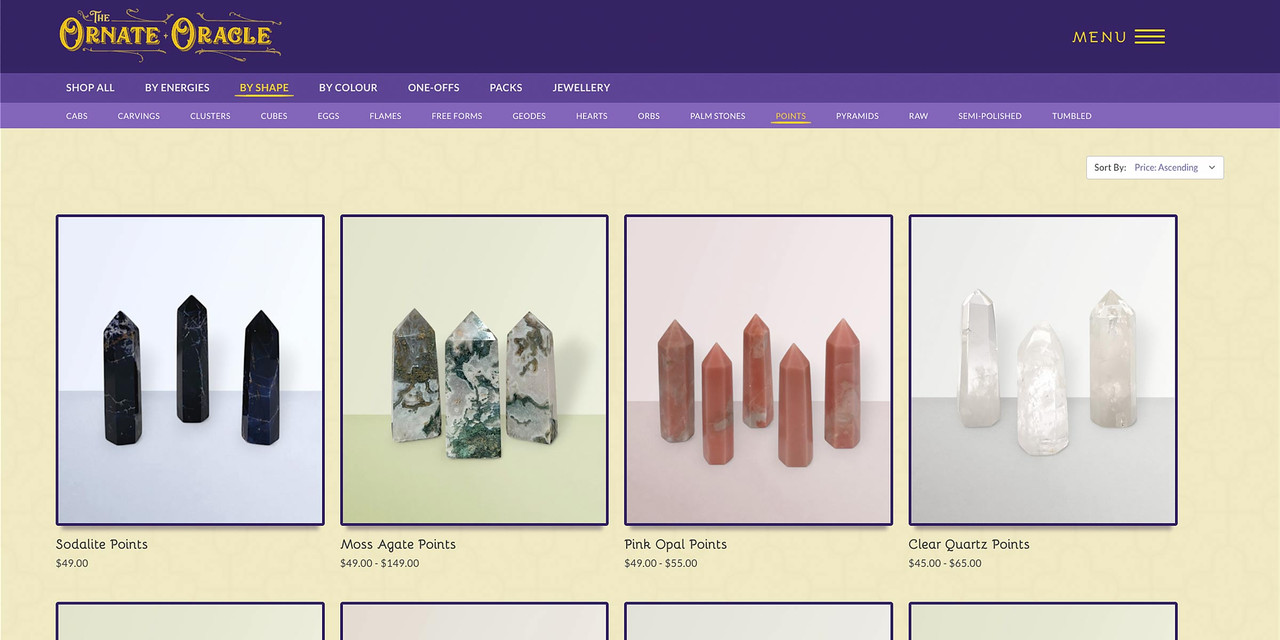Select the Pyramids shape filter

coord(857,116)
